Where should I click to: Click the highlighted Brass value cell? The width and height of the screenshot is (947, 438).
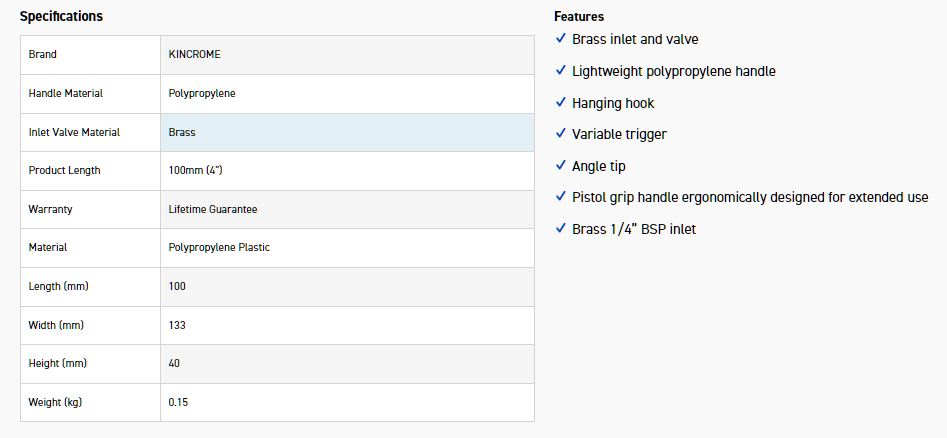click(347, 132)
